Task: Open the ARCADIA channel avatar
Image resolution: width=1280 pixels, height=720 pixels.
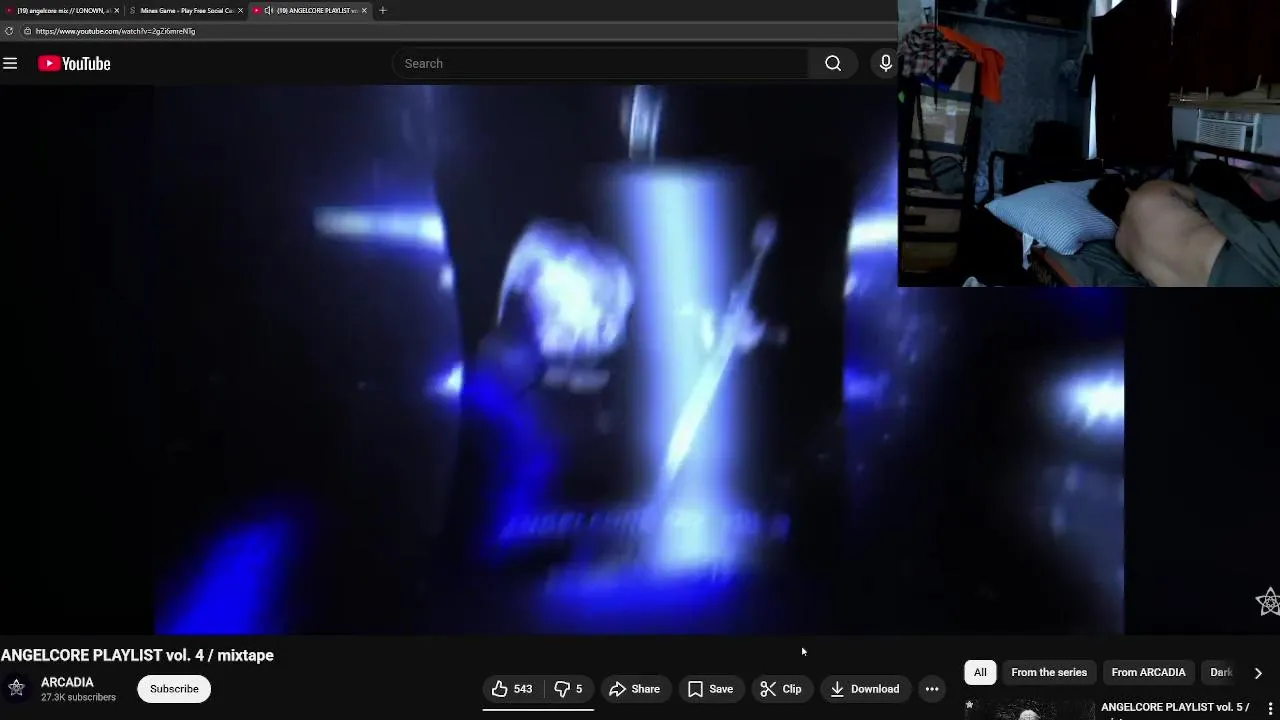Action: 16,688
